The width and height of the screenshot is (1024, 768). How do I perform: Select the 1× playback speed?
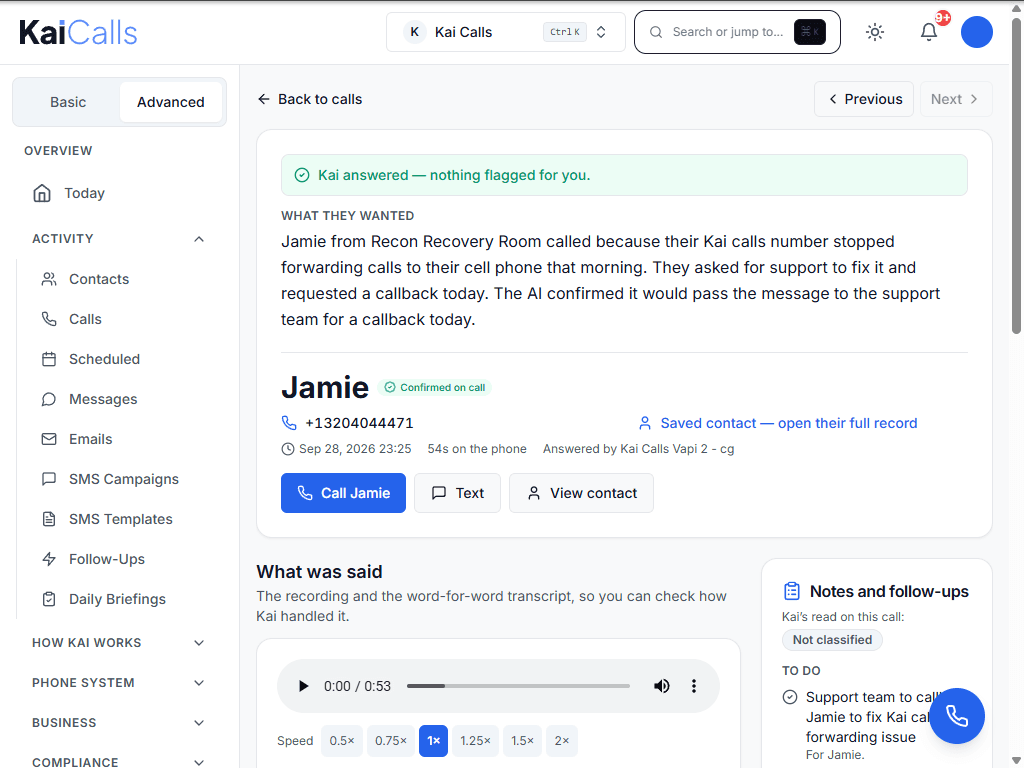pyautogui.click(x=434, y=741)
